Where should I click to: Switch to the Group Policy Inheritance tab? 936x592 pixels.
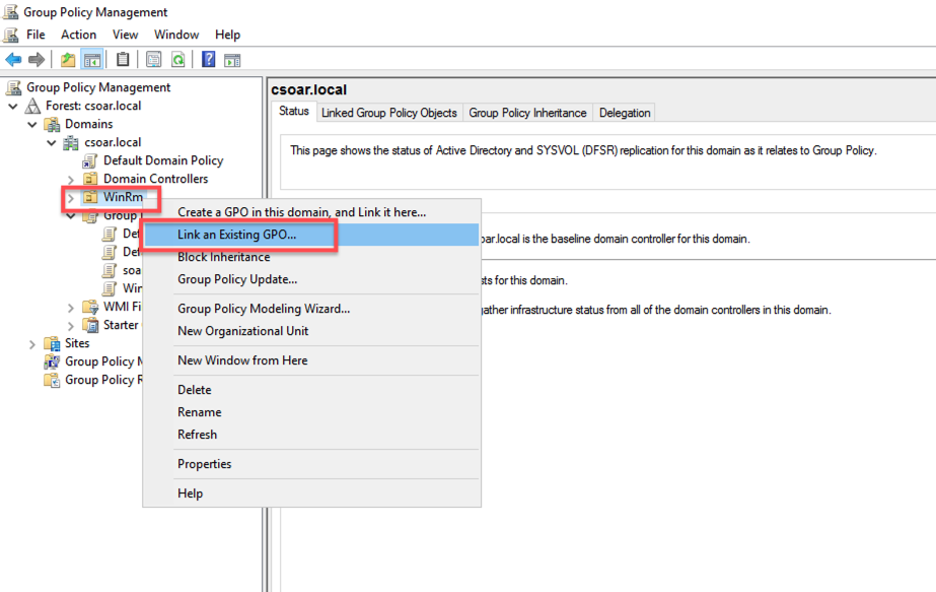click(527, 112)
